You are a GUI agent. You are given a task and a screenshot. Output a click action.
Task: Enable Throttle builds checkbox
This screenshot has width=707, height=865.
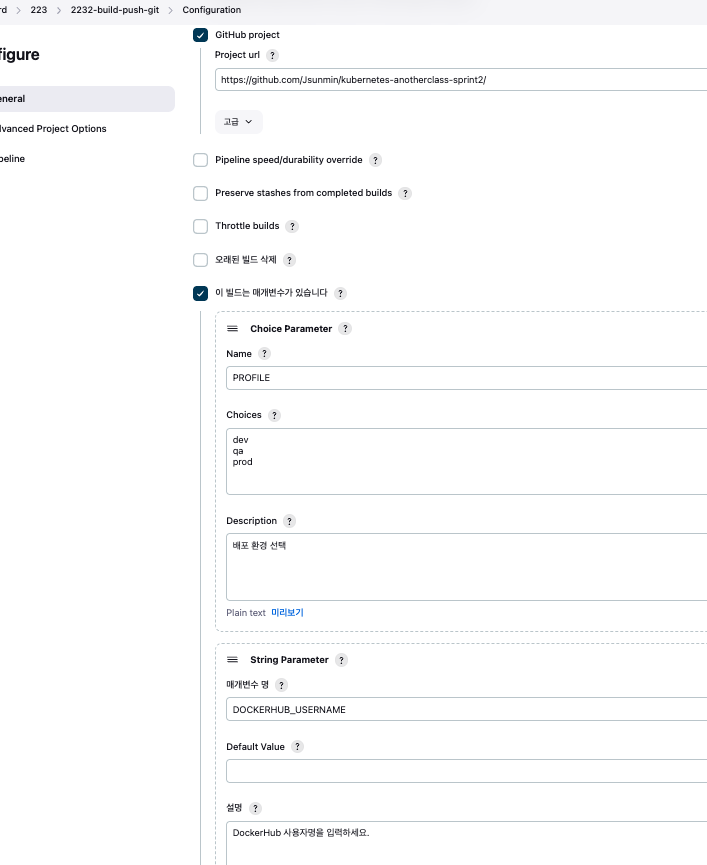pyautogui.click(x=201, y=227)
